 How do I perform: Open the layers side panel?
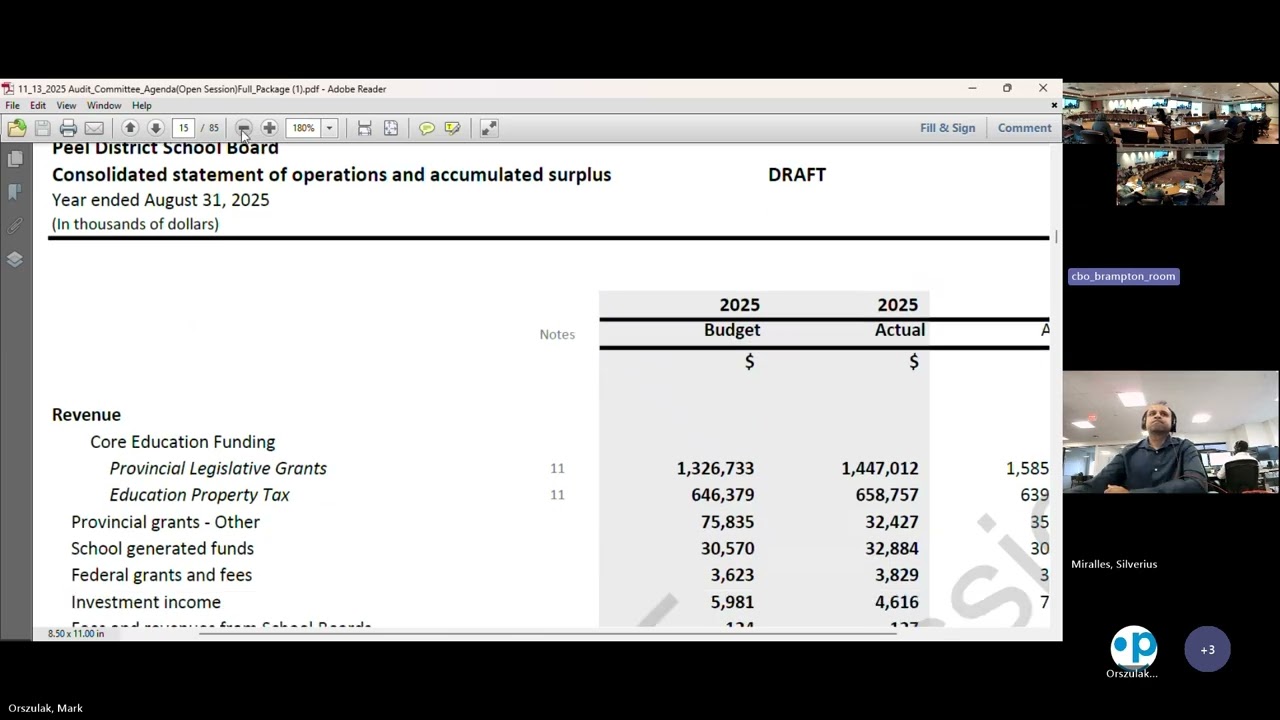(15, 259)
